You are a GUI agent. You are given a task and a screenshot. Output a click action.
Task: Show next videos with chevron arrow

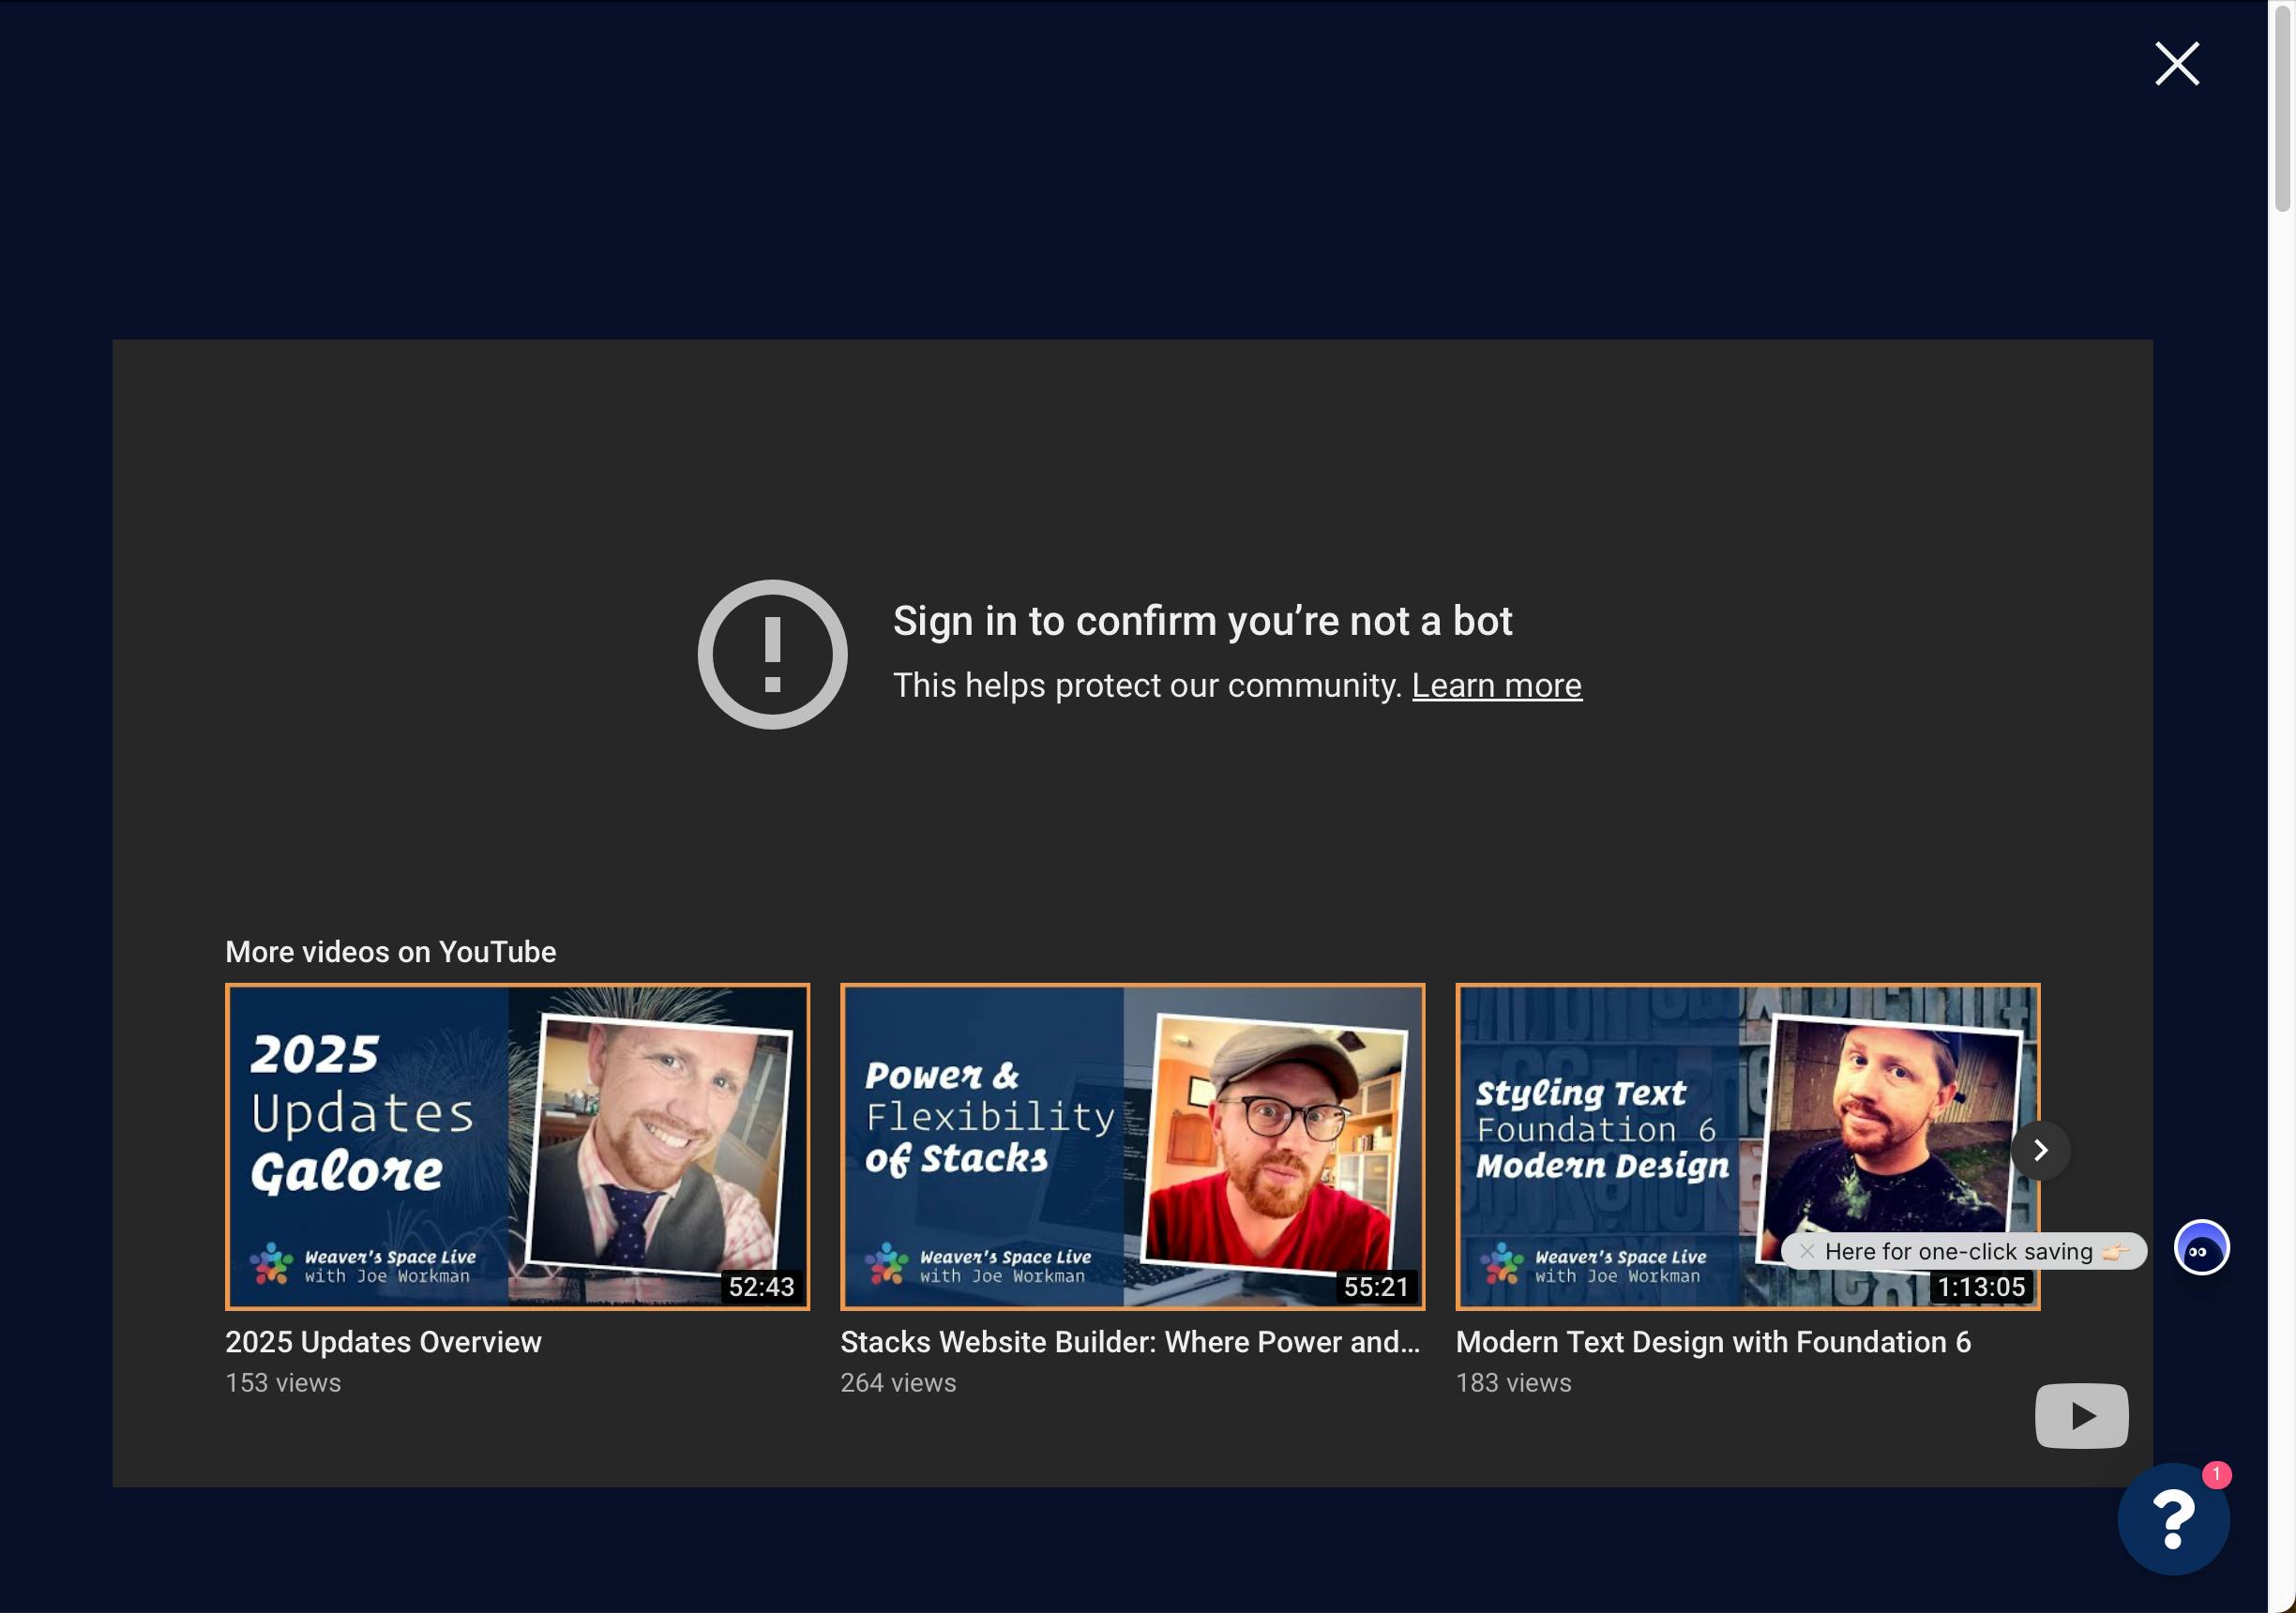(2040, 1151)
